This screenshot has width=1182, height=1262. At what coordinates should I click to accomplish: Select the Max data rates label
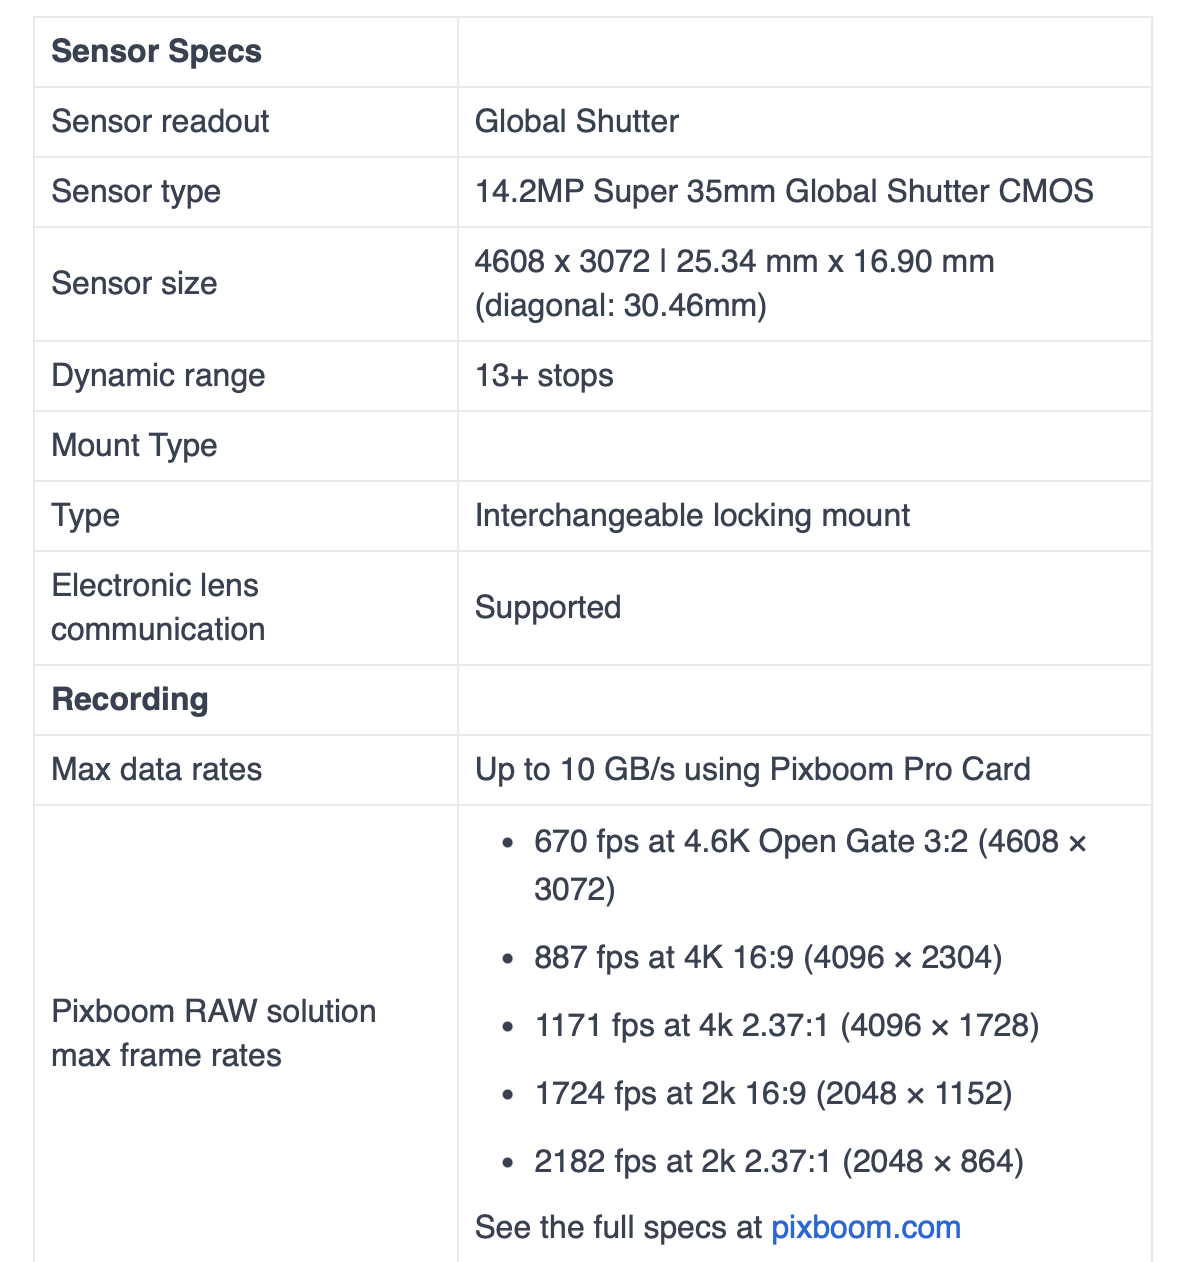click(x=157, y=770)
